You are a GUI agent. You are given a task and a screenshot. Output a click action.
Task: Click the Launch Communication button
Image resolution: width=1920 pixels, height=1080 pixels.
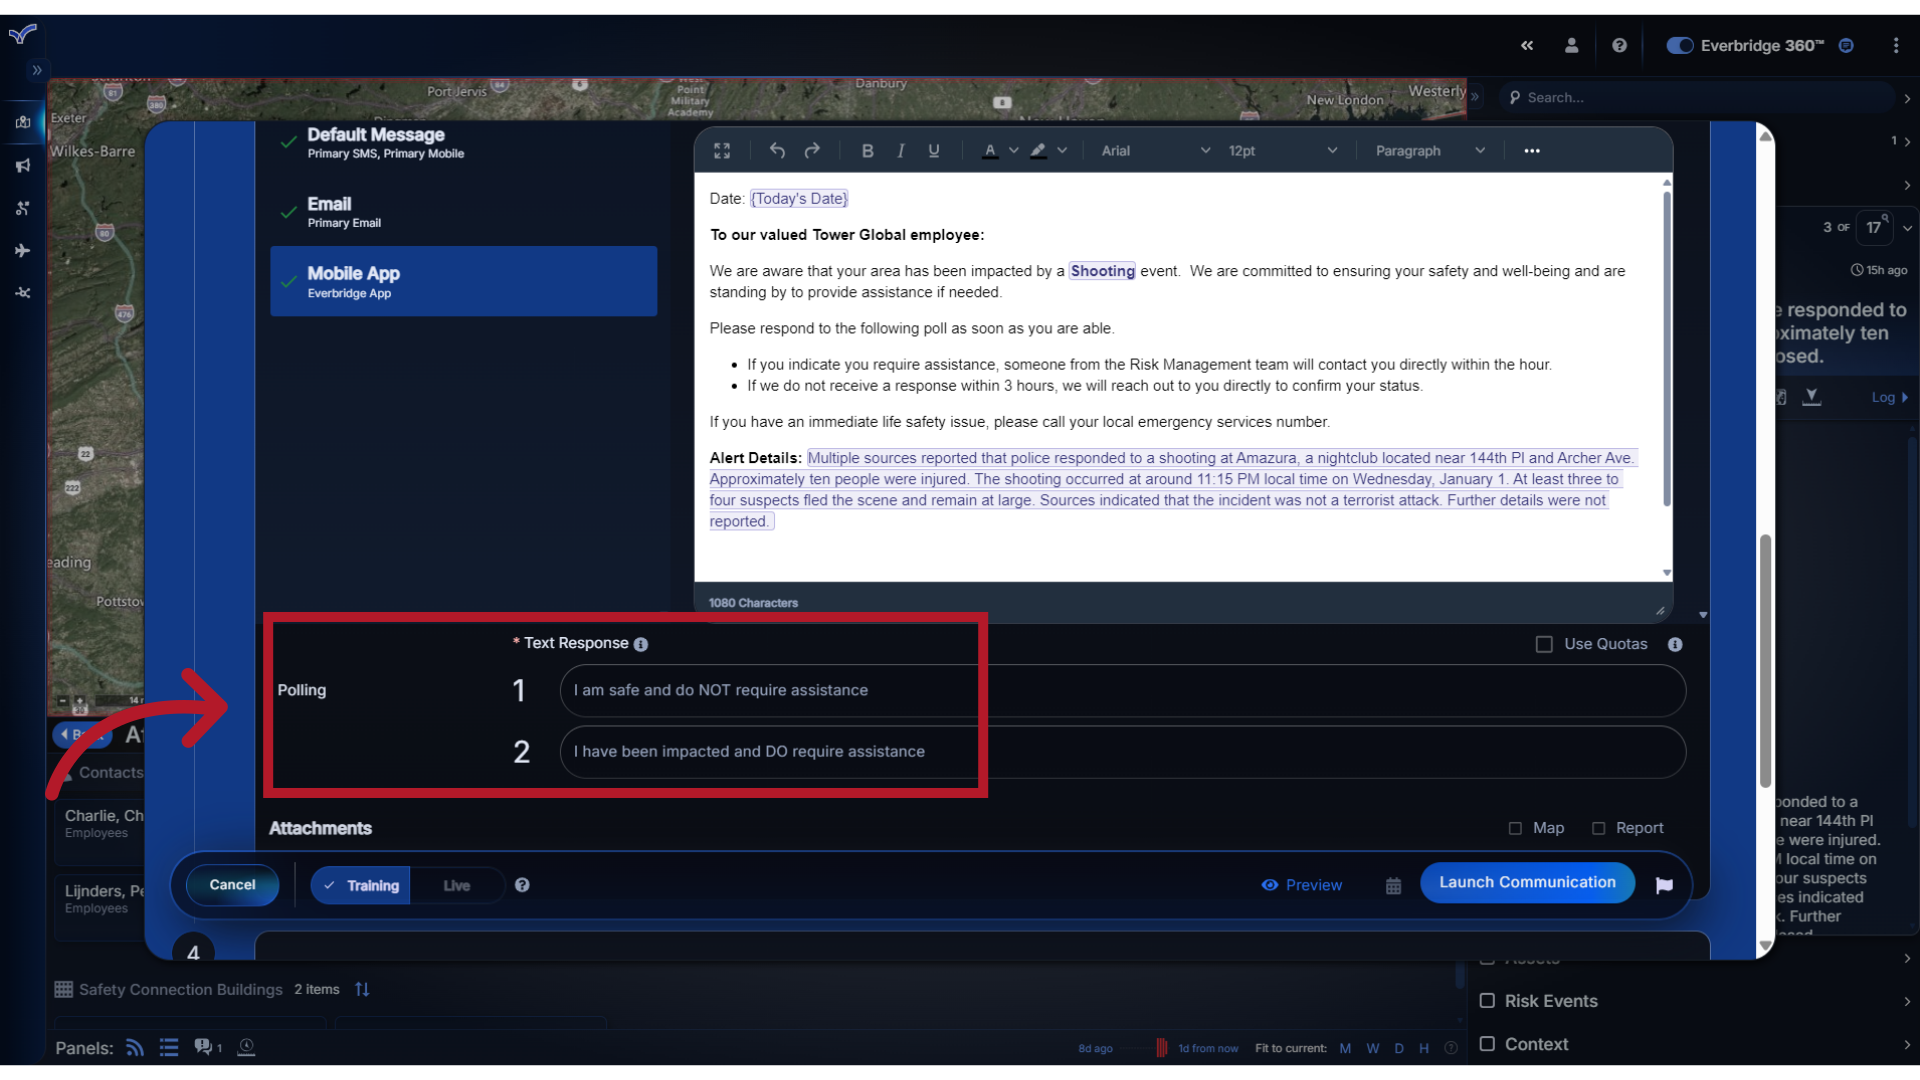click(x=1526, y=881)
